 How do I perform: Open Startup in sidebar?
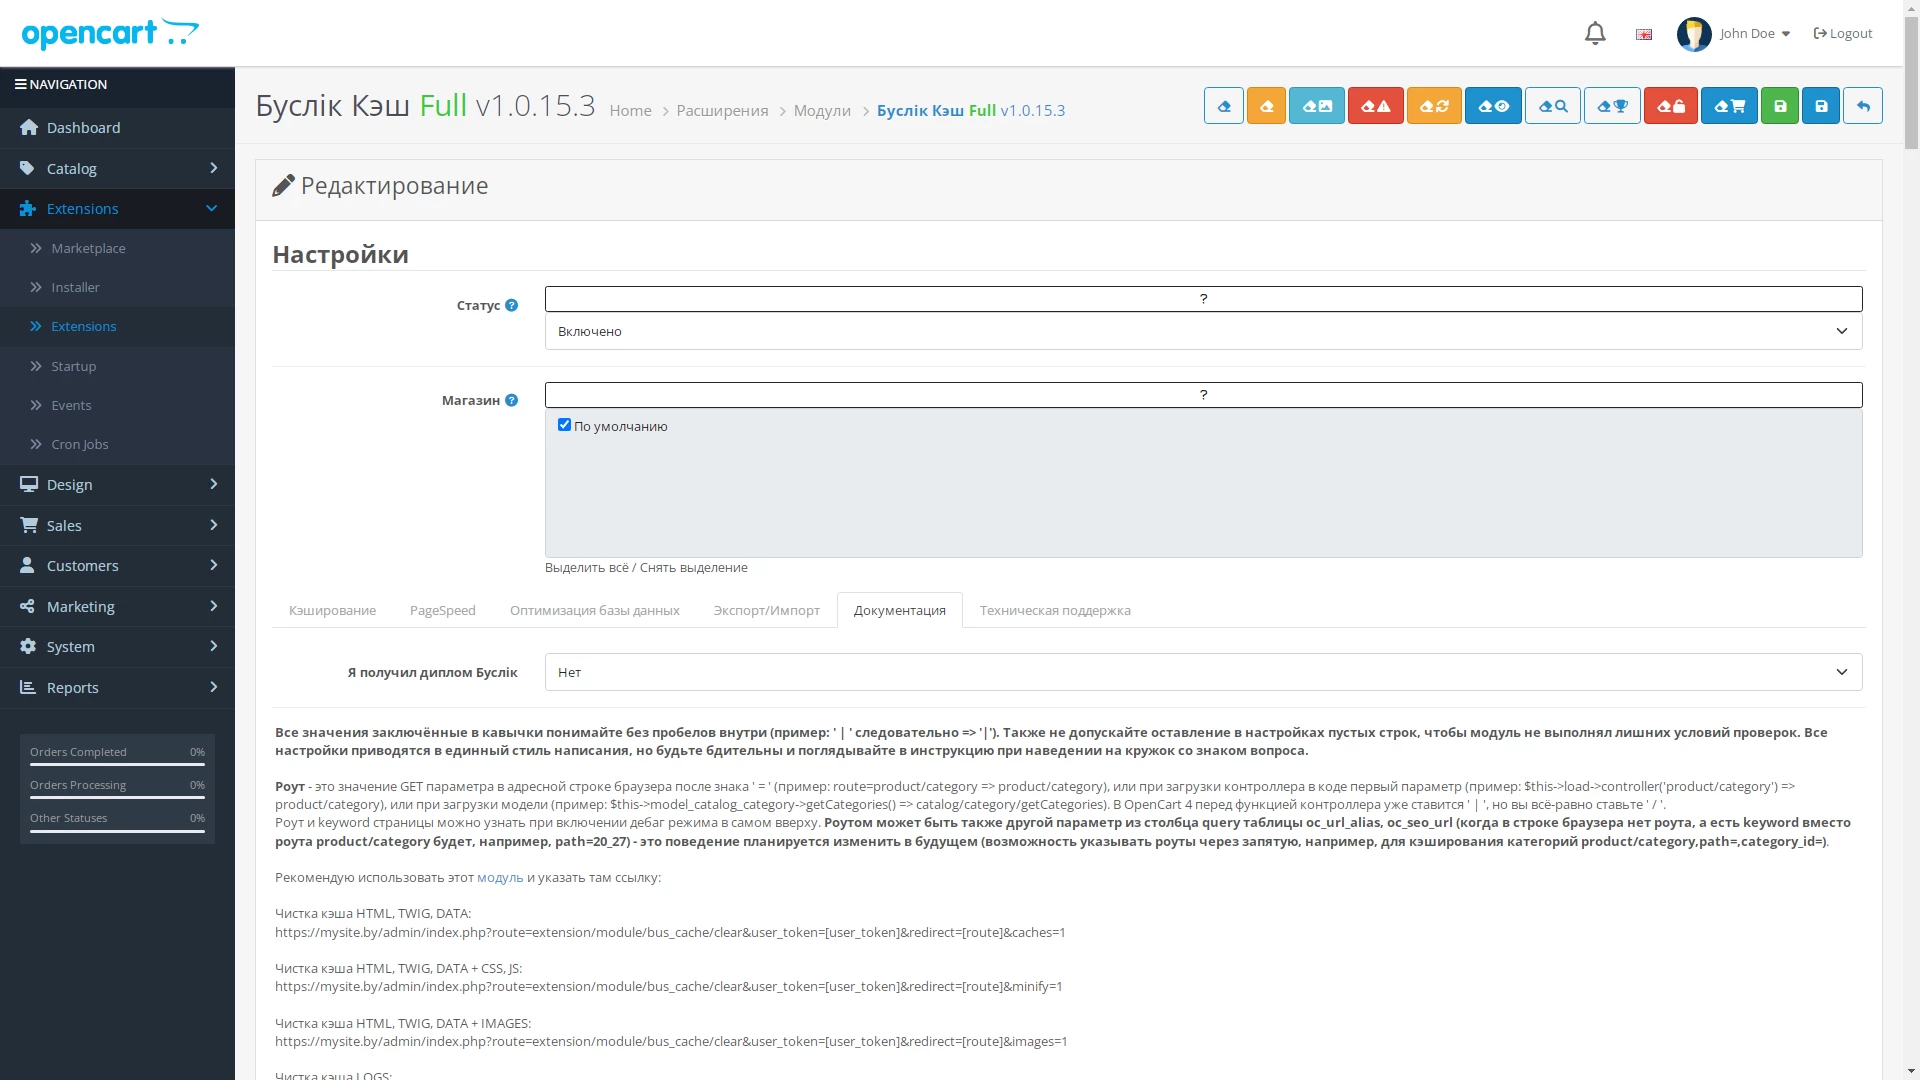pos(117,366)
